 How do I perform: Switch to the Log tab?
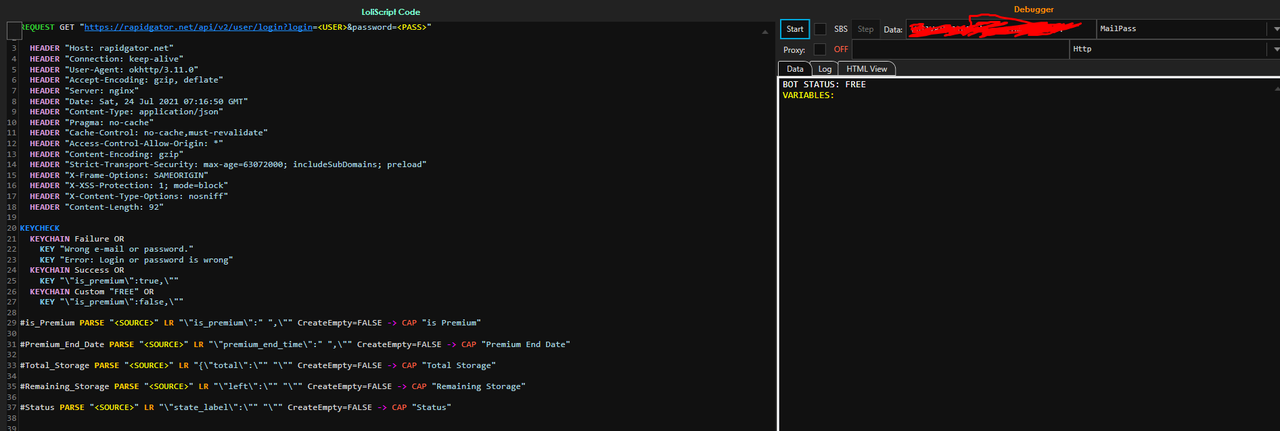(824, 69)
